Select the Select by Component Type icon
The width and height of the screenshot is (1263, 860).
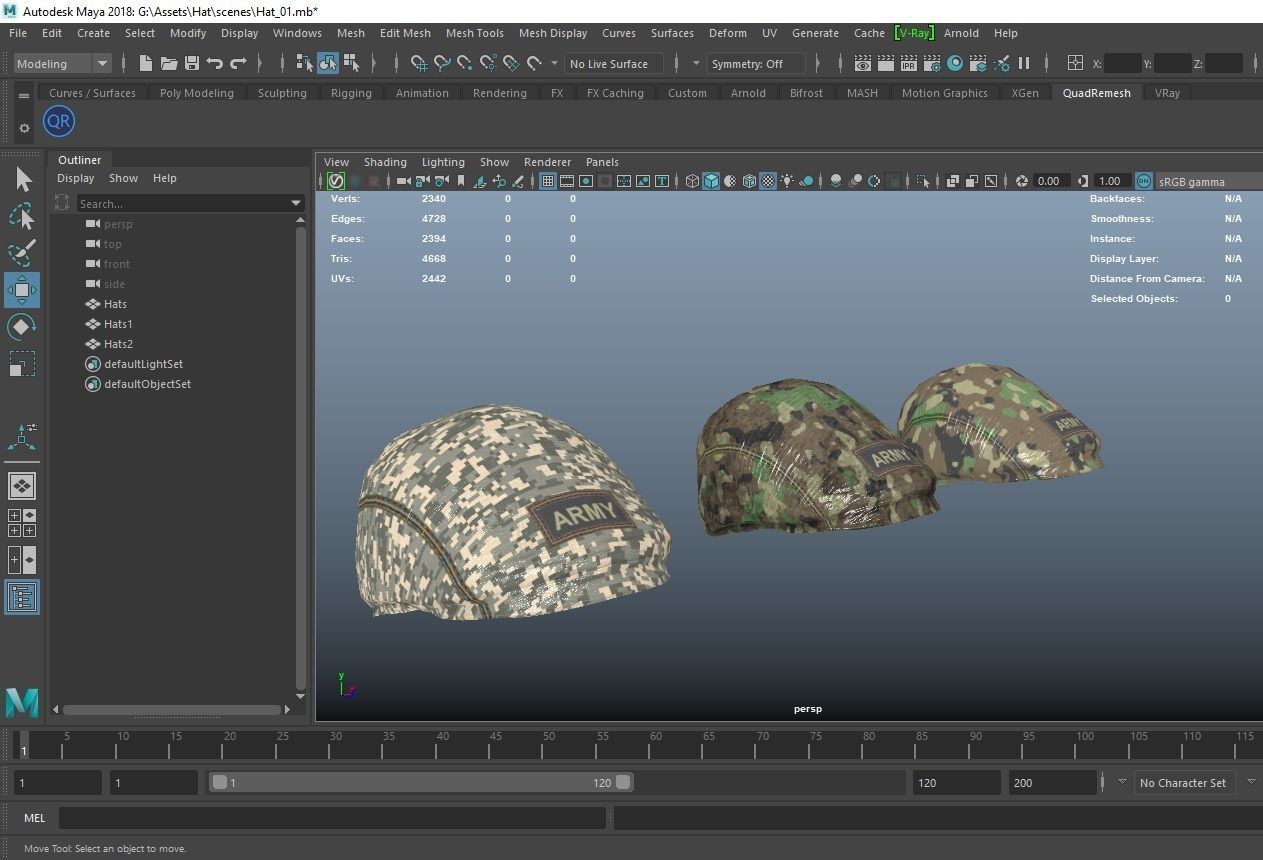(351, 63)
